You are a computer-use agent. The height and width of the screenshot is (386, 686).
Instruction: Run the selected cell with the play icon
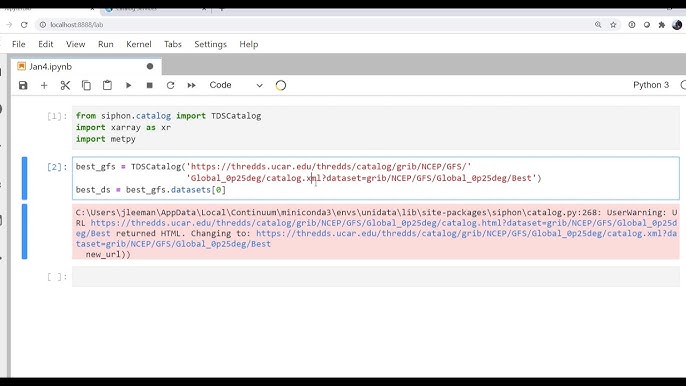128,85
